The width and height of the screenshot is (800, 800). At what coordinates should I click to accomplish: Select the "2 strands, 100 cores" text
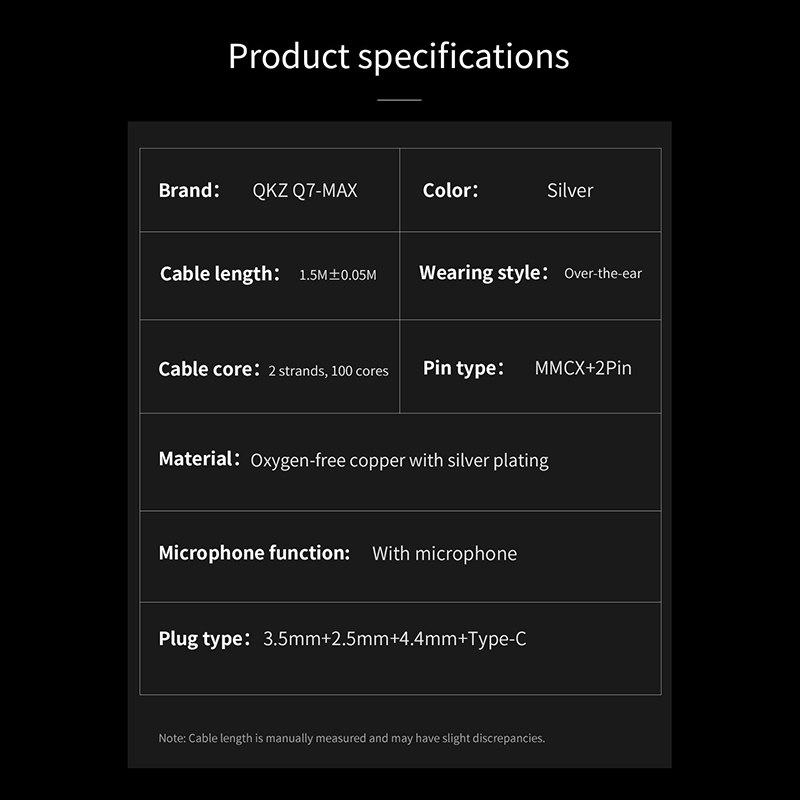[x=328, y=371]
